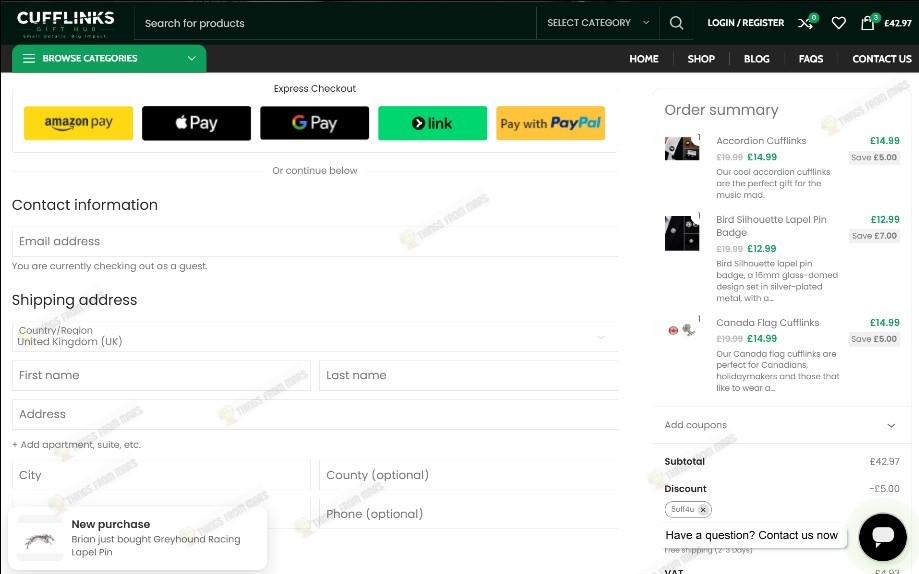Pay with Amazon Pay

click(79, 123)
